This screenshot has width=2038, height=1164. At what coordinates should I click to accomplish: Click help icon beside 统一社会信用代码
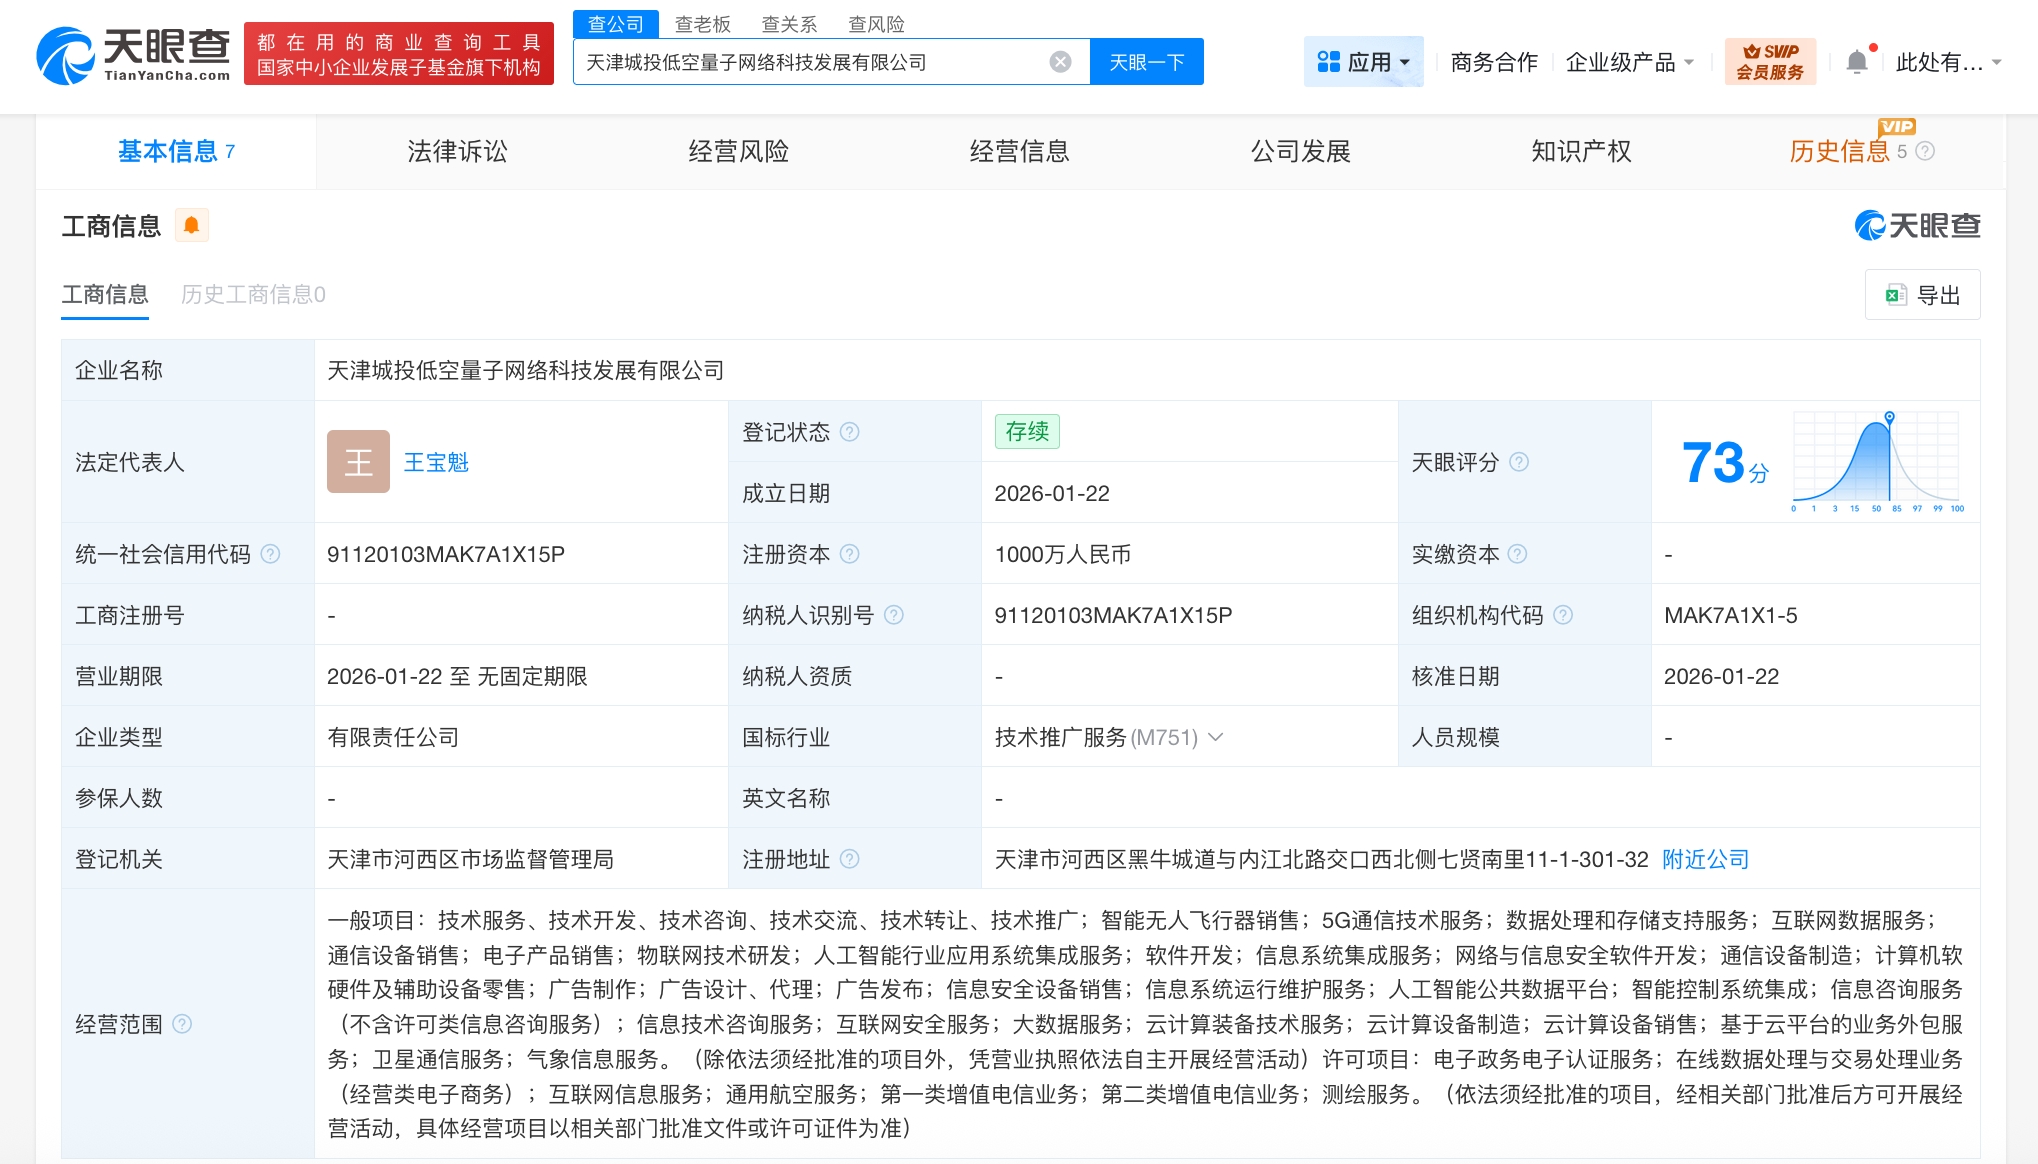coord(270,554)
